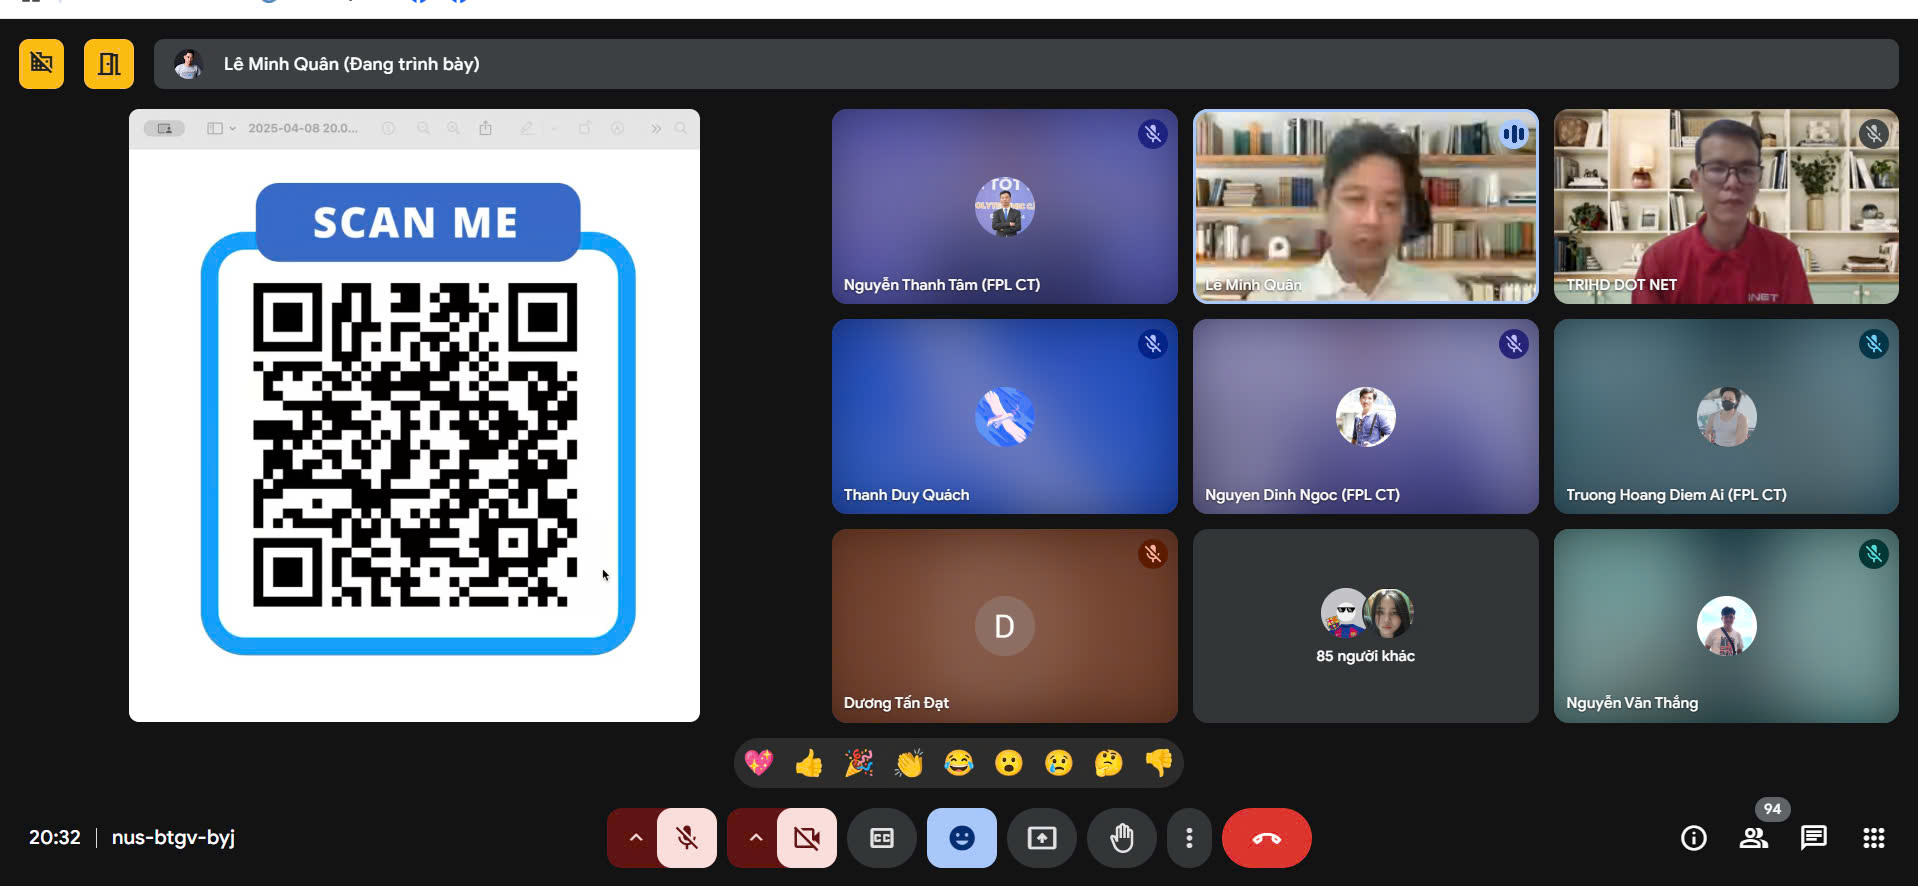Click the yellow crossed-out presentation icon button
This screenshot has height=886, width=1918.
coord(41,64)
